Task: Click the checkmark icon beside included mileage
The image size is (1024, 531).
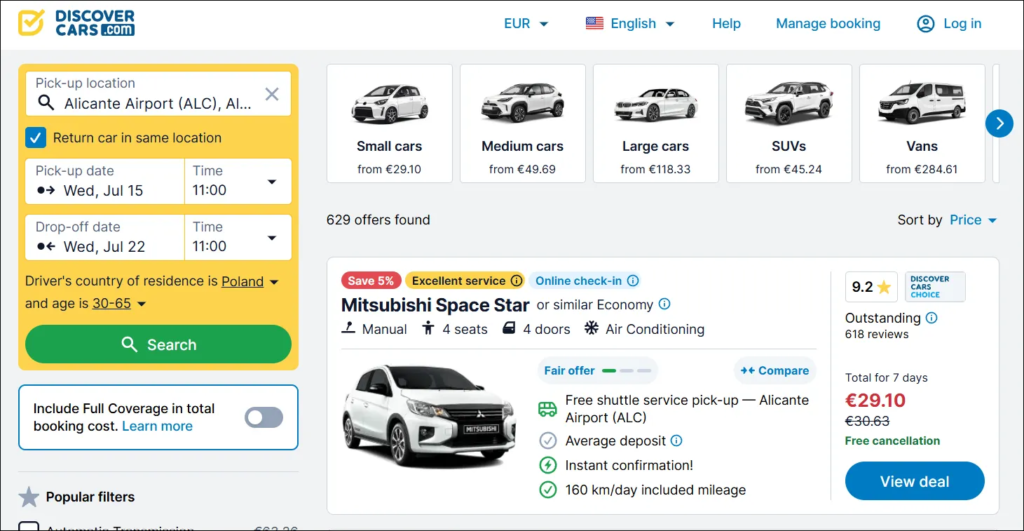Action: point(548,489)
